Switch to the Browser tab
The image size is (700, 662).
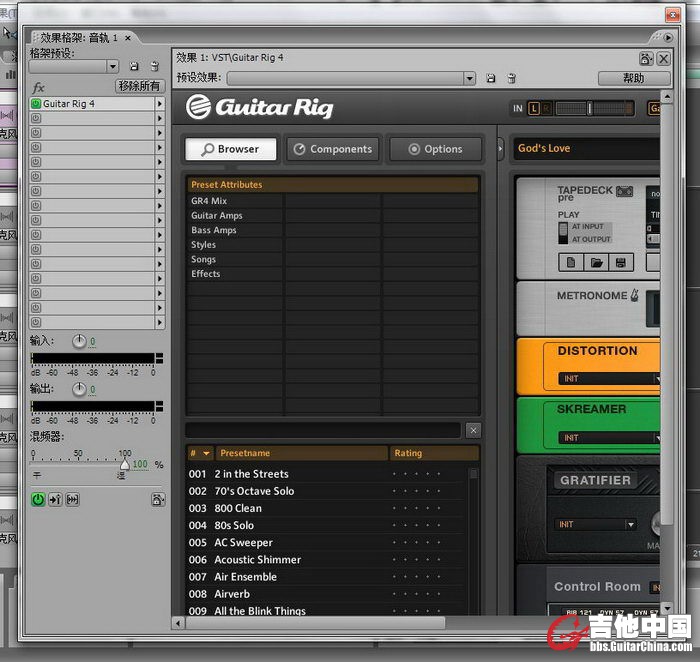[x=231, y=149]
